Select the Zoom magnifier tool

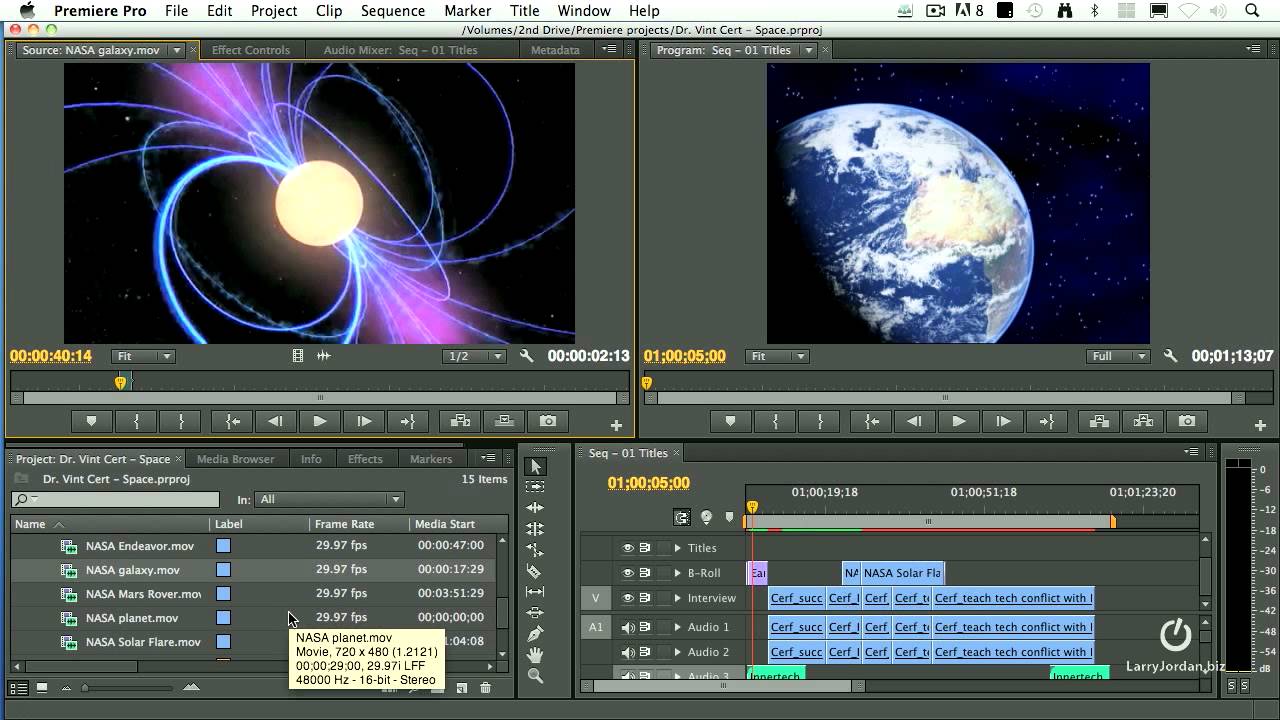pyautogui.click(x=535, y=676)
